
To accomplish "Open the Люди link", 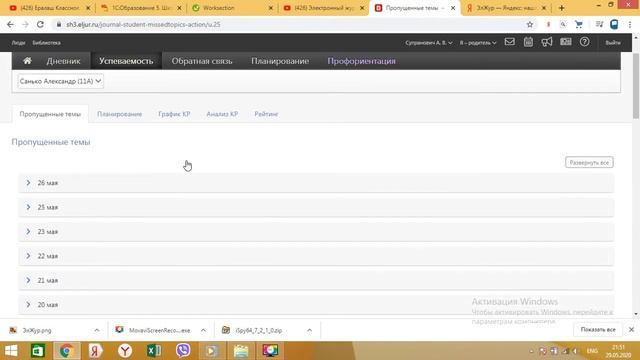I will [18, 42].
